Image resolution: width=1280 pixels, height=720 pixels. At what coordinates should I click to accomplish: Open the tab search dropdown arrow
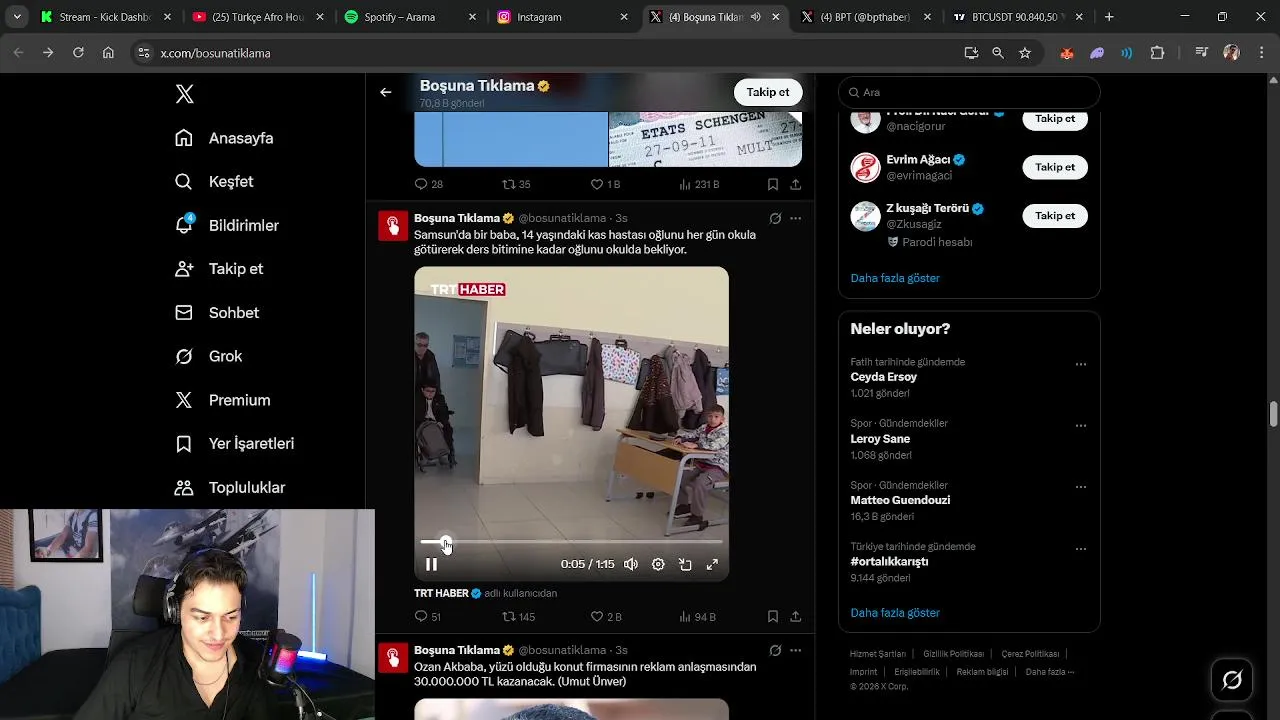tap(17, 17)
